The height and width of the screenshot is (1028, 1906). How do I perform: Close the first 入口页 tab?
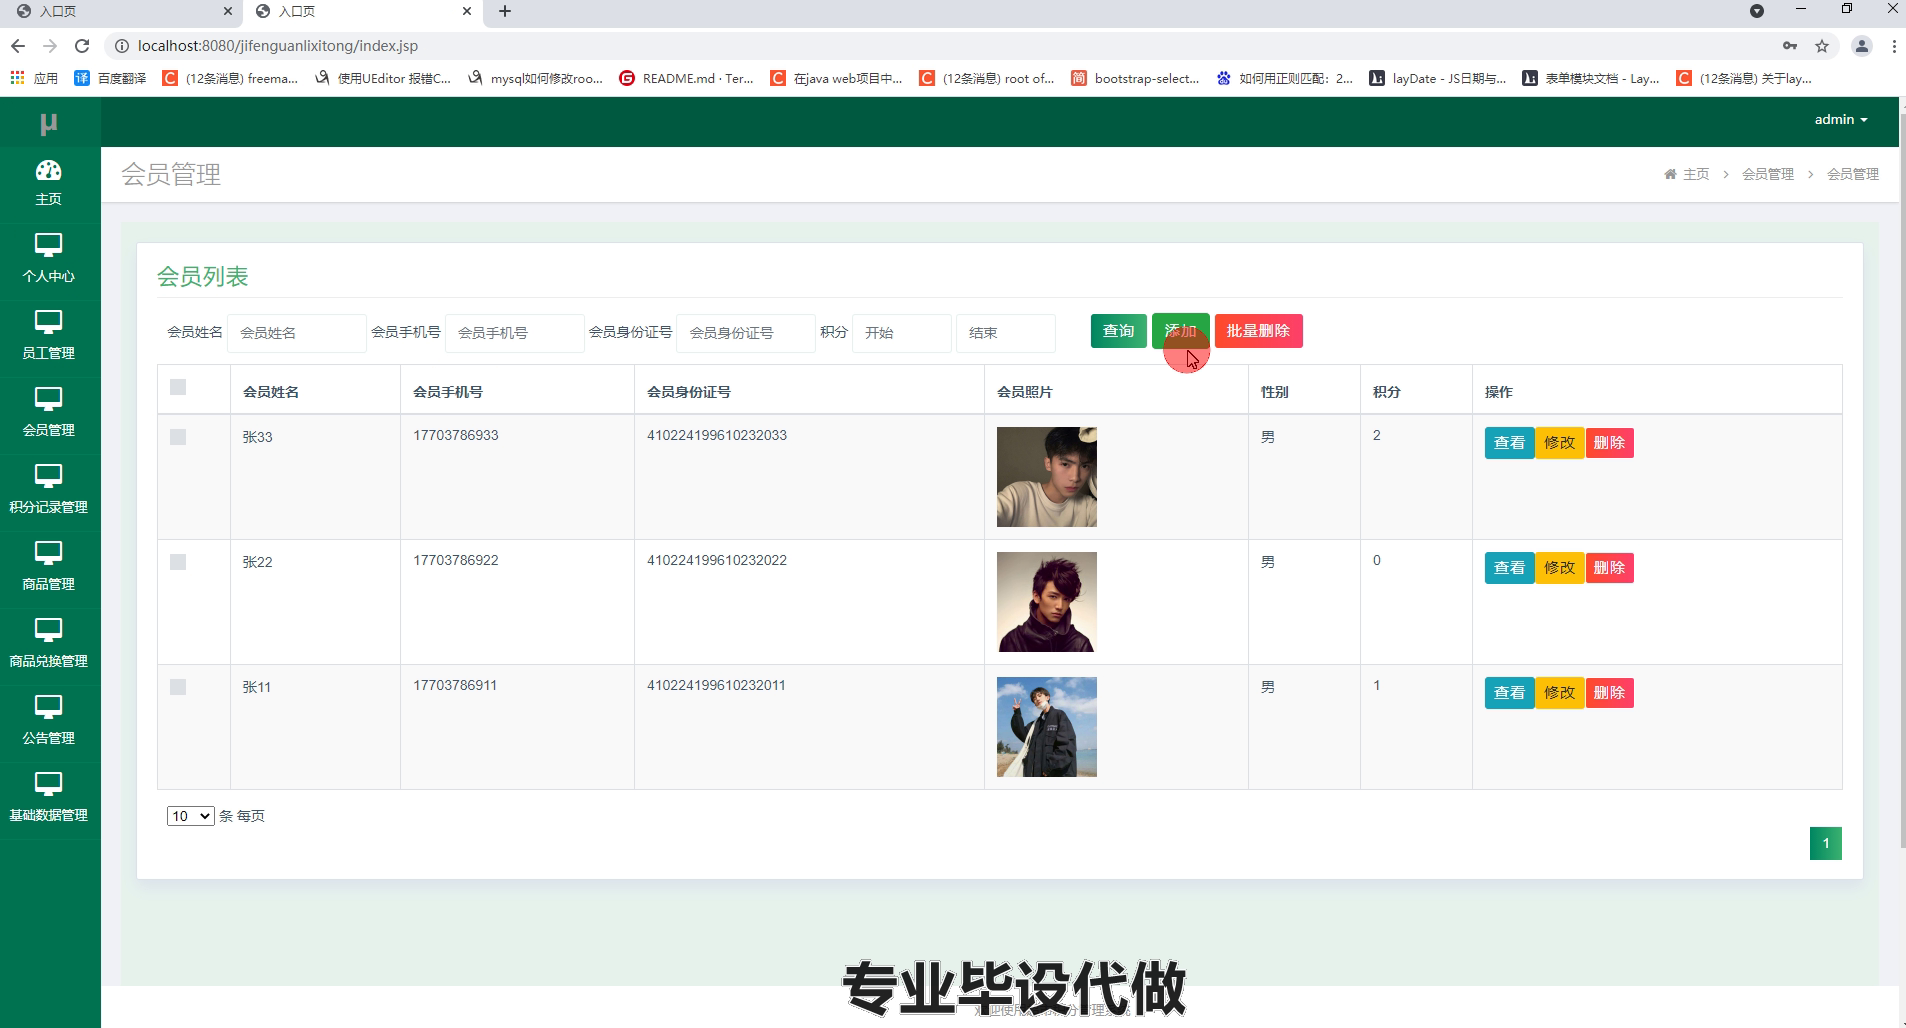pos(228,11)
